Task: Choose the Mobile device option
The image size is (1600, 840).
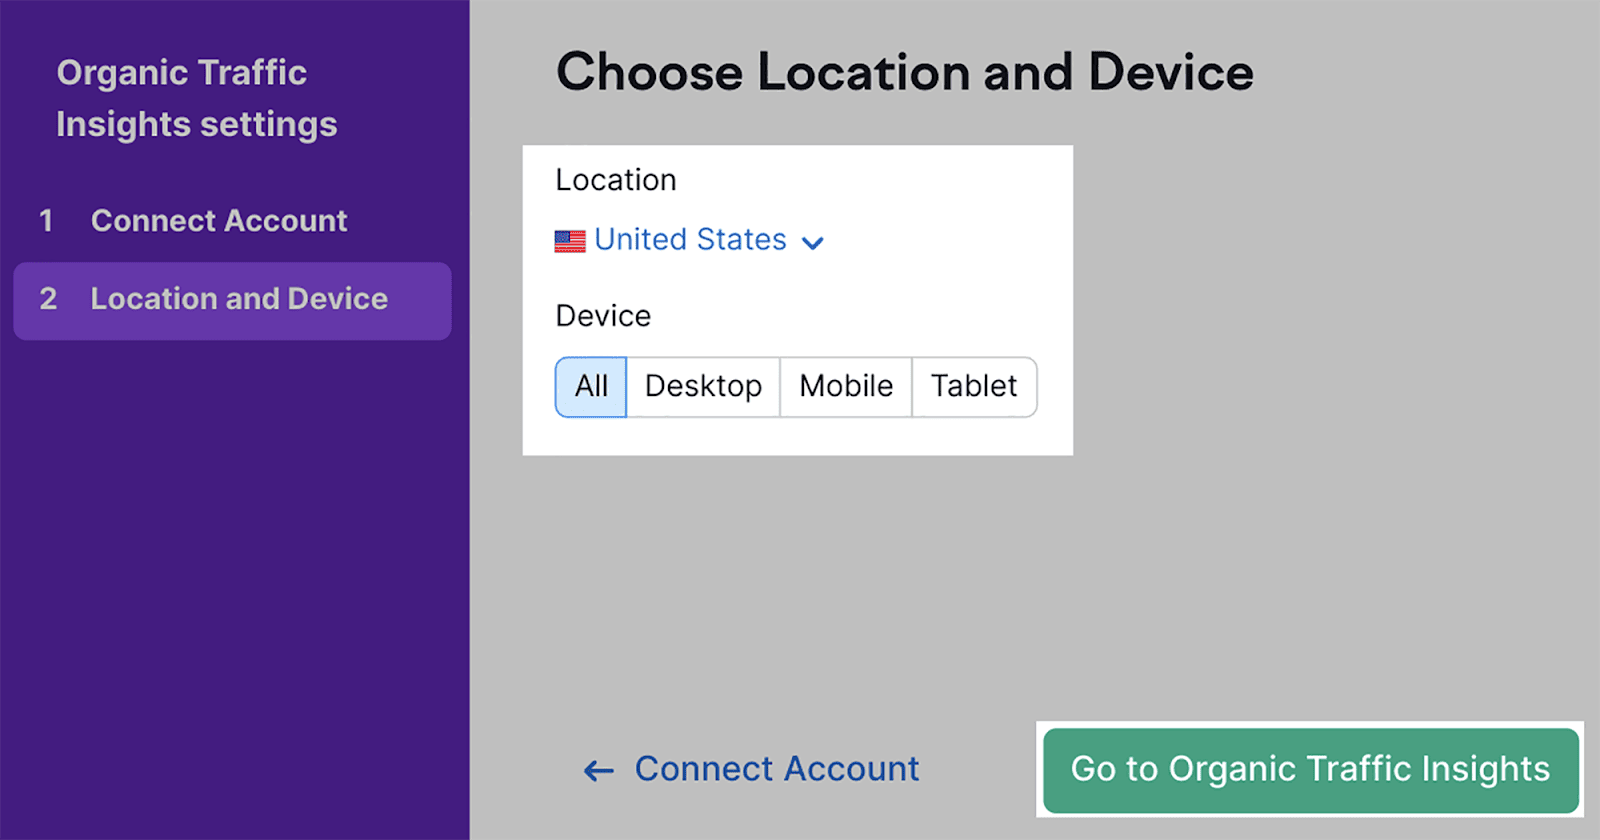Action: coord(846,387)
